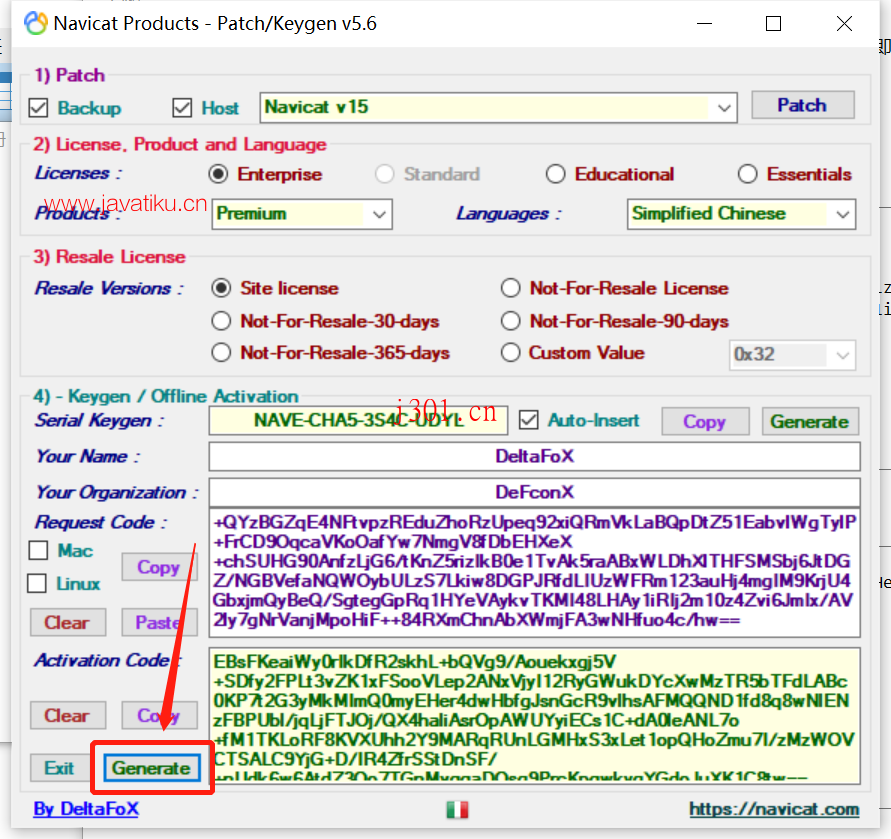Click the Navicat app icon in title bar
The height and width of the screenshot is (839, 891).
pos(35,23)
